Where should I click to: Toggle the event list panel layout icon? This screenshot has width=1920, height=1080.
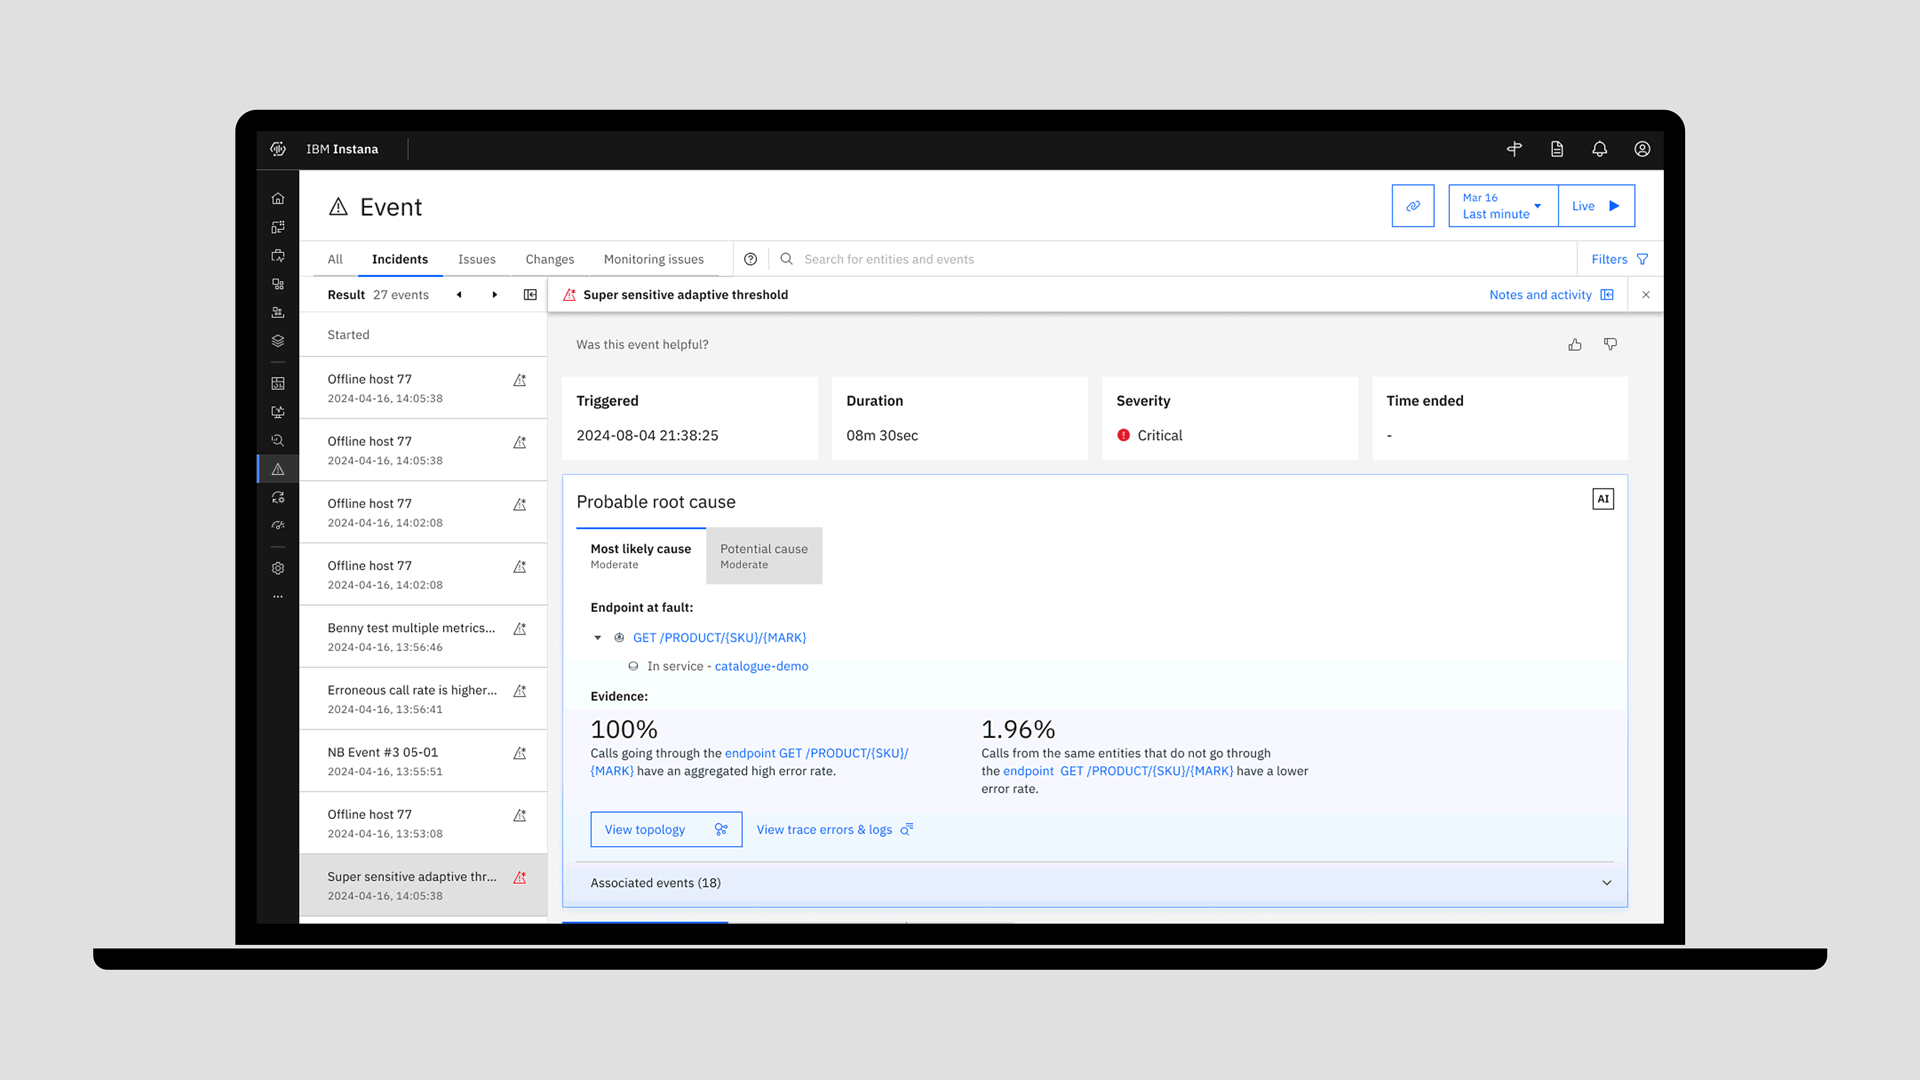pos(530,295)
